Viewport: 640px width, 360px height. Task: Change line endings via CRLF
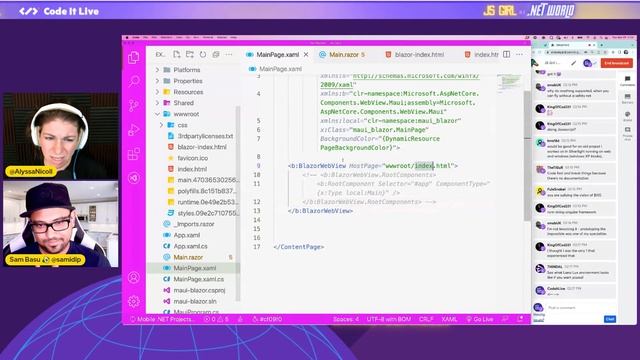426,319
